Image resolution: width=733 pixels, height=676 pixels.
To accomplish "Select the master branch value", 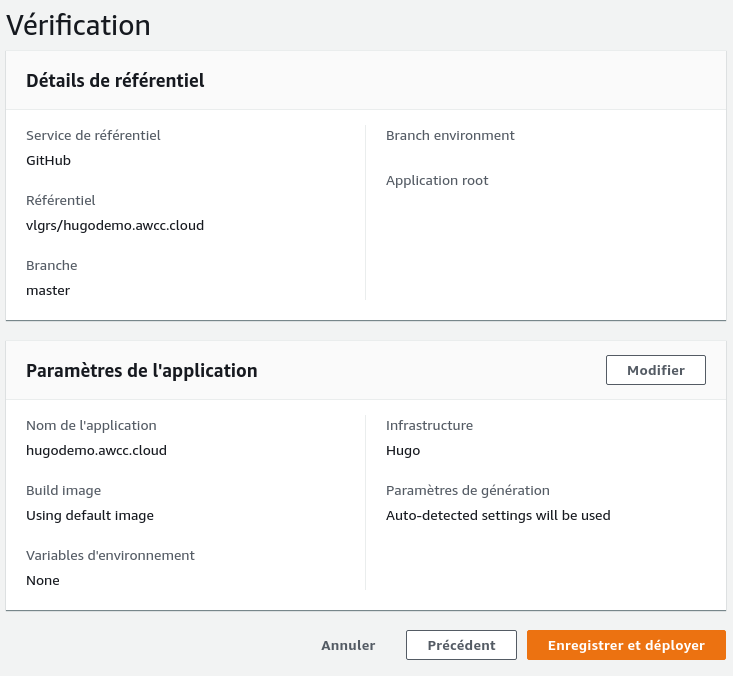I will click(48, 290).
